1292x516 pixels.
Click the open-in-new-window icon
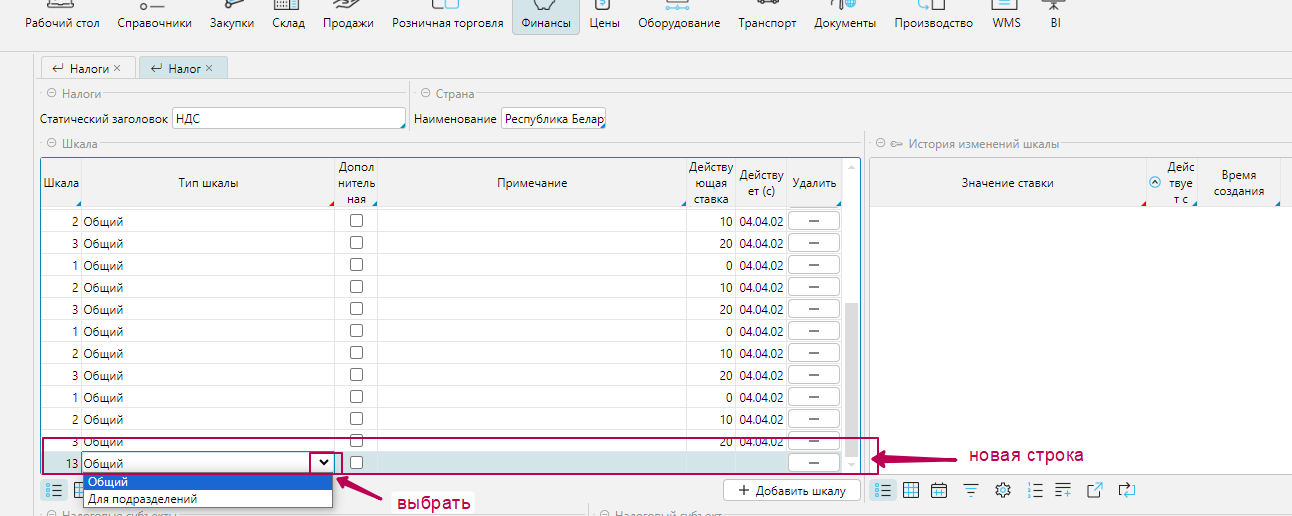click(1095, 490)
